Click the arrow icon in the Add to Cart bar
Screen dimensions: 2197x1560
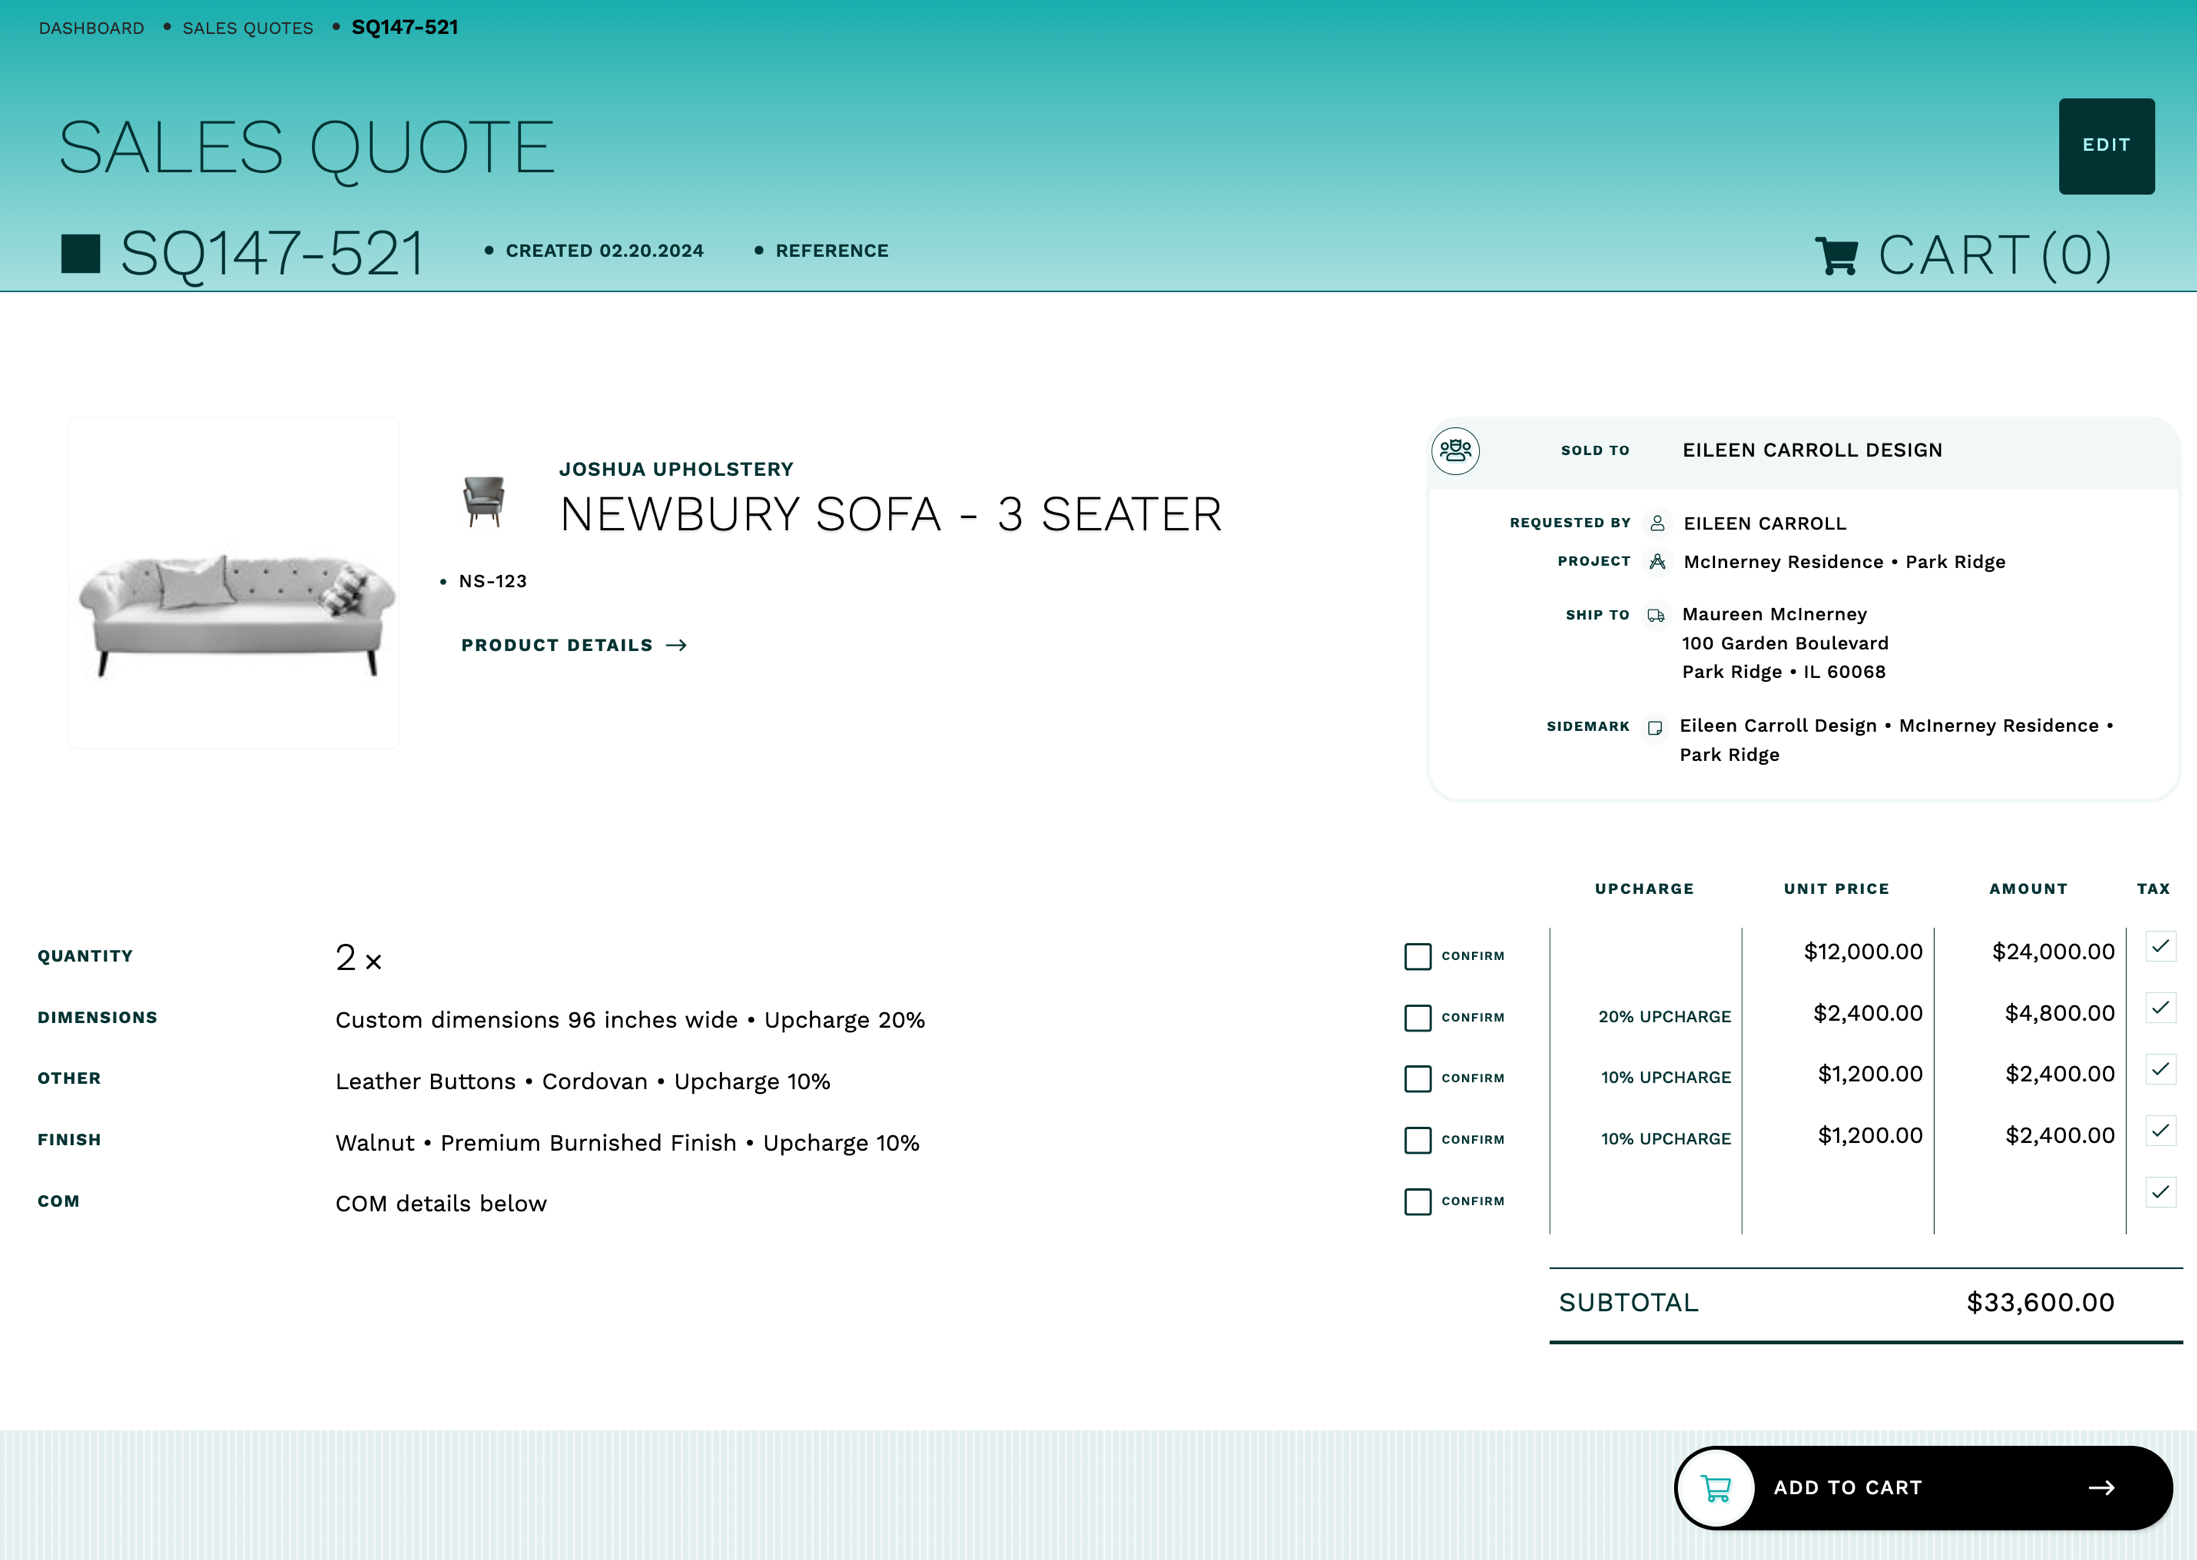coord(2101,1488)
